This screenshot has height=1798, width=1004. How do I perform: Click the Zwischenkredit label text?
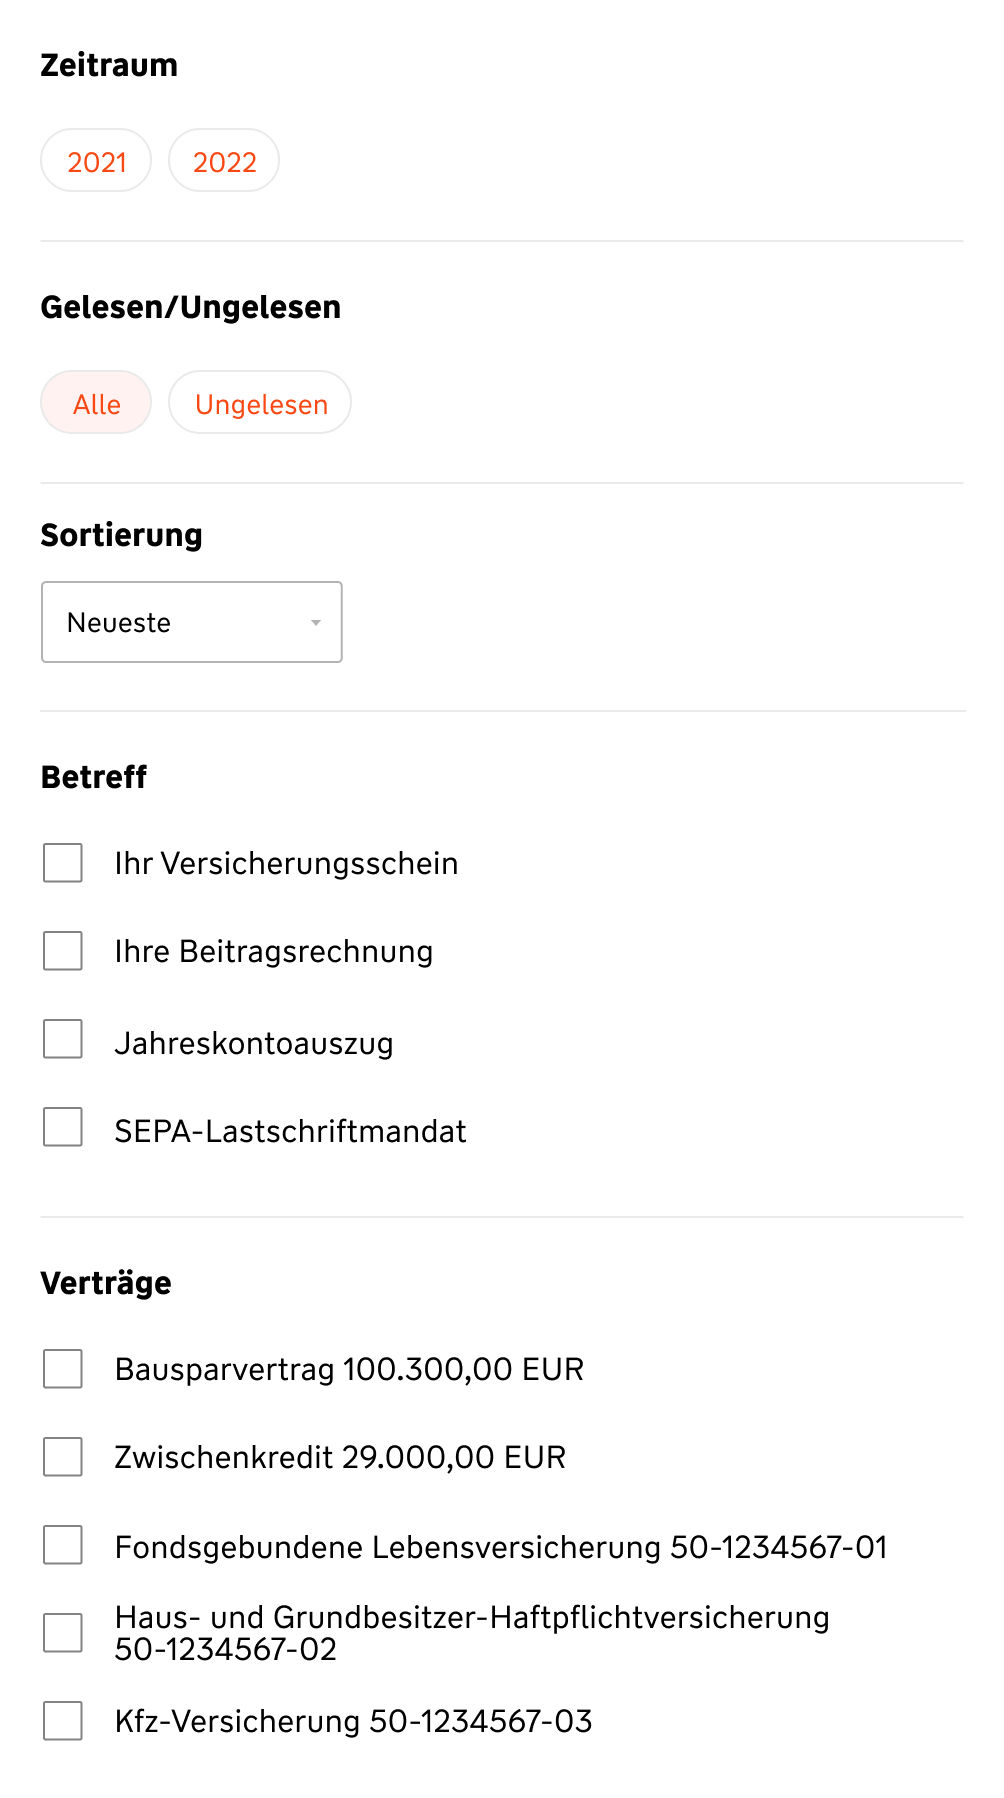click(x=340, y=1458)
